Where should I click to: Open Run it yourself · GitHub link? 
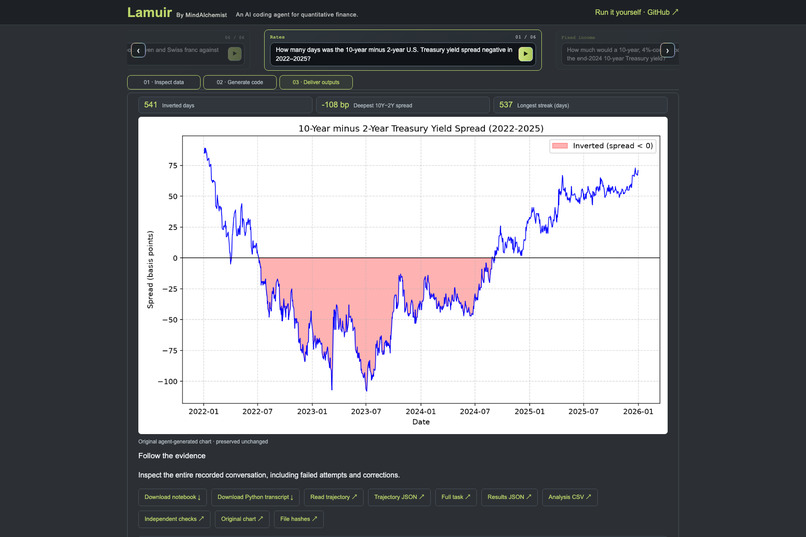tap(636, 12)
